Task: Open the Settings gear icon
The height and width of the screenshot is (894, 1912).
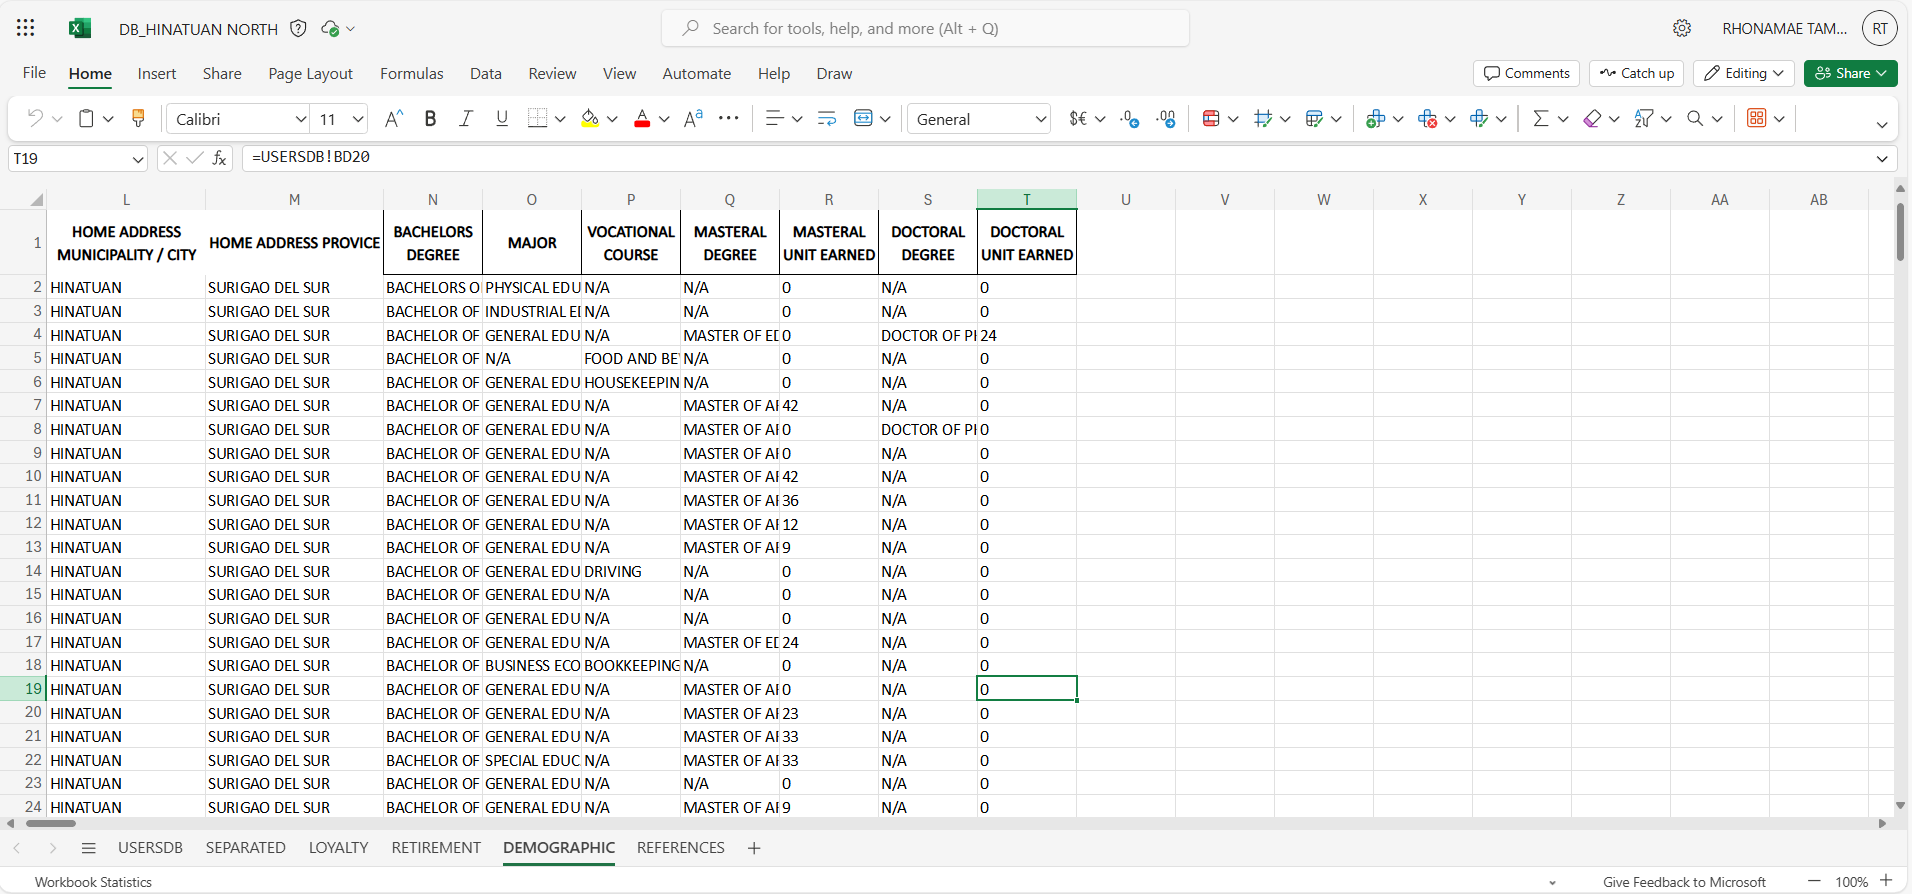Action: tap(1682, 28)
